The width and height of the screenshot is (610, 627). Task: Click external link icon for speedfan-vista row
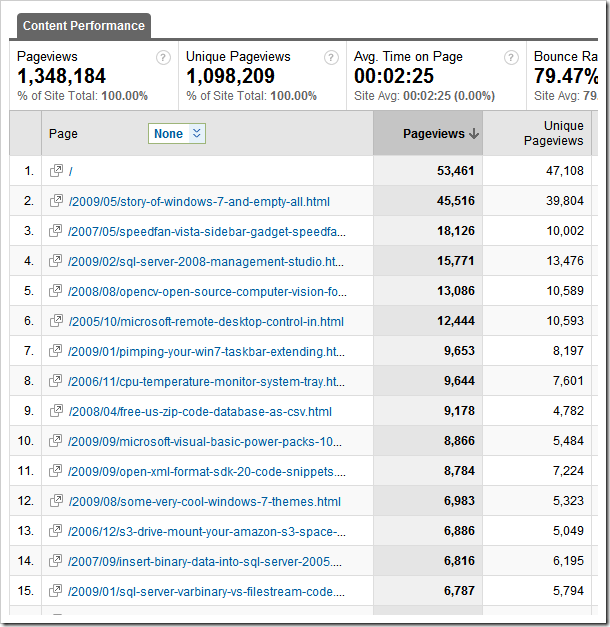pos(57,231)
